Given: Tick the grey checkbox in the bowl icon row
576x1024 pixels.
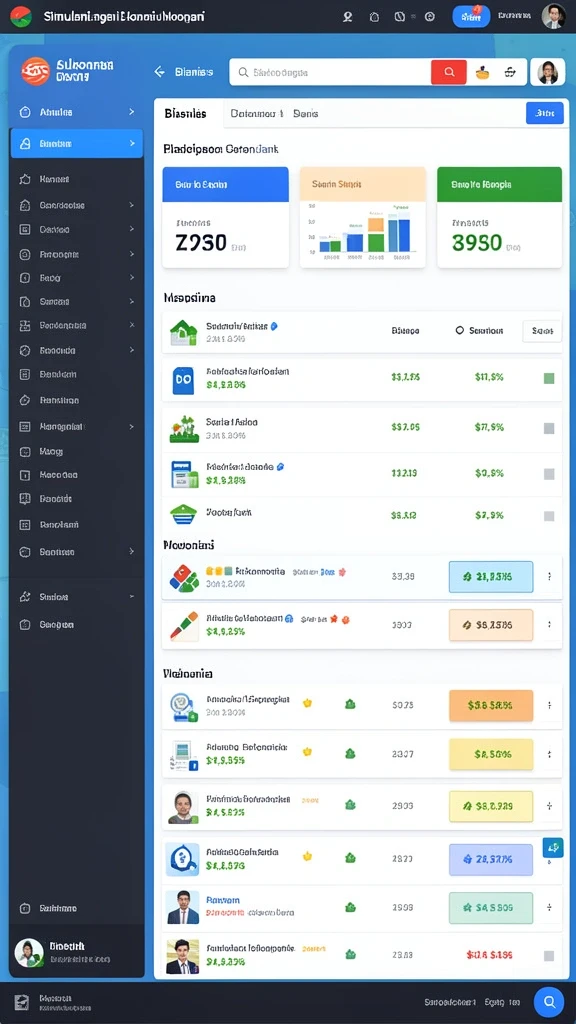Looking at the screenshot, I should tap(549, 516).
